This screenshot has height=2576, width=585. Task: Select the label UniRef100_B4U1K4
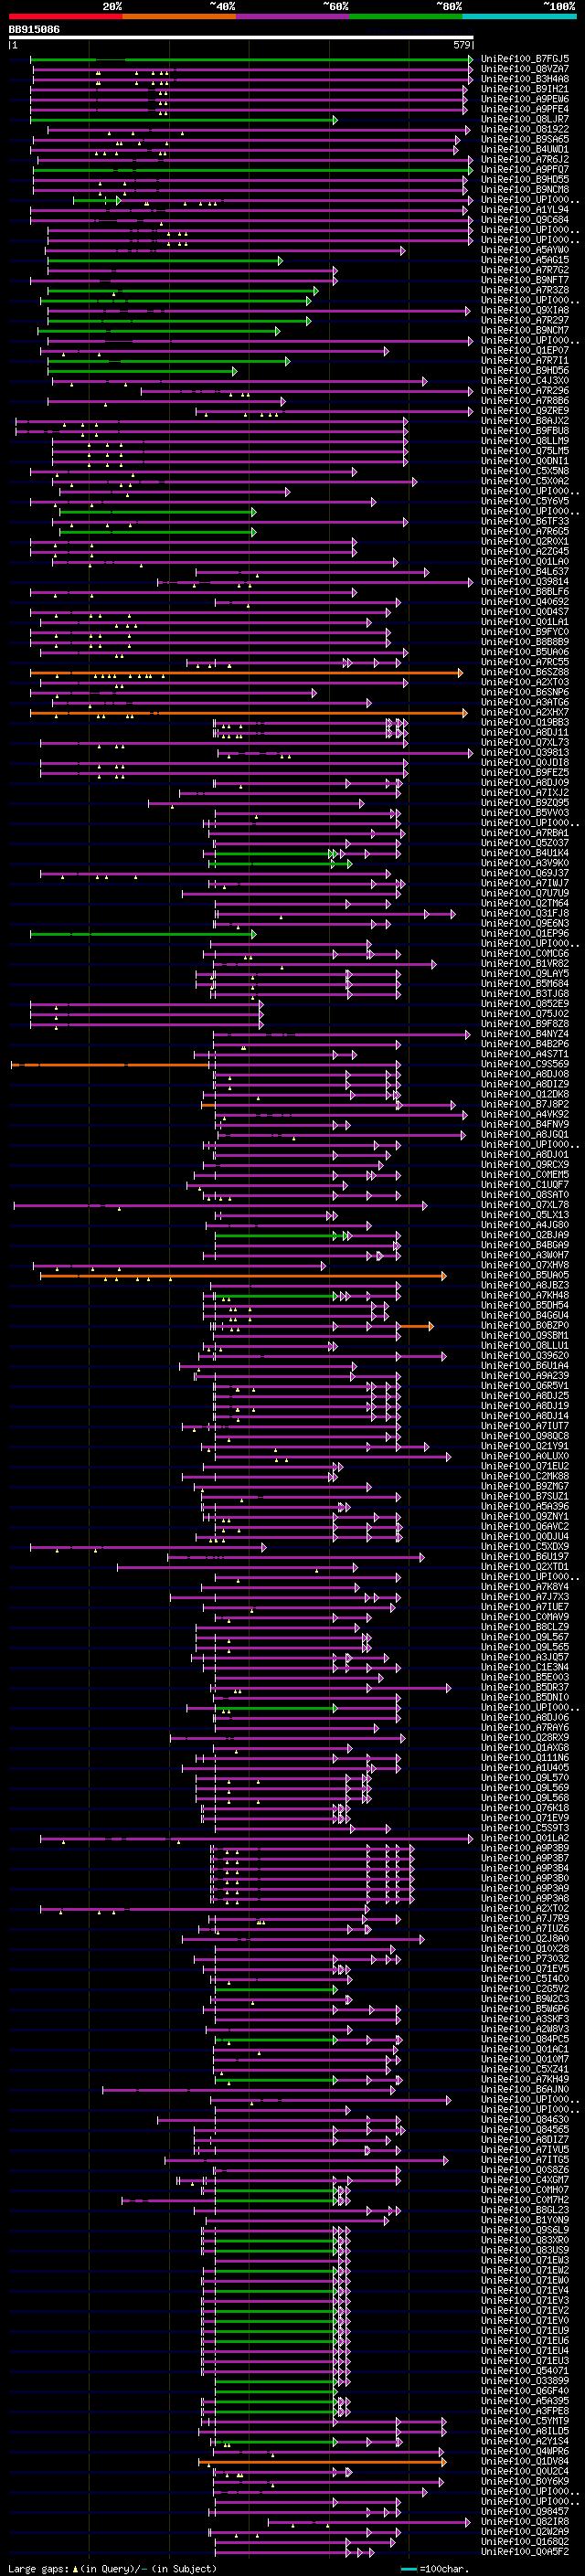click(x=525, y=854)
